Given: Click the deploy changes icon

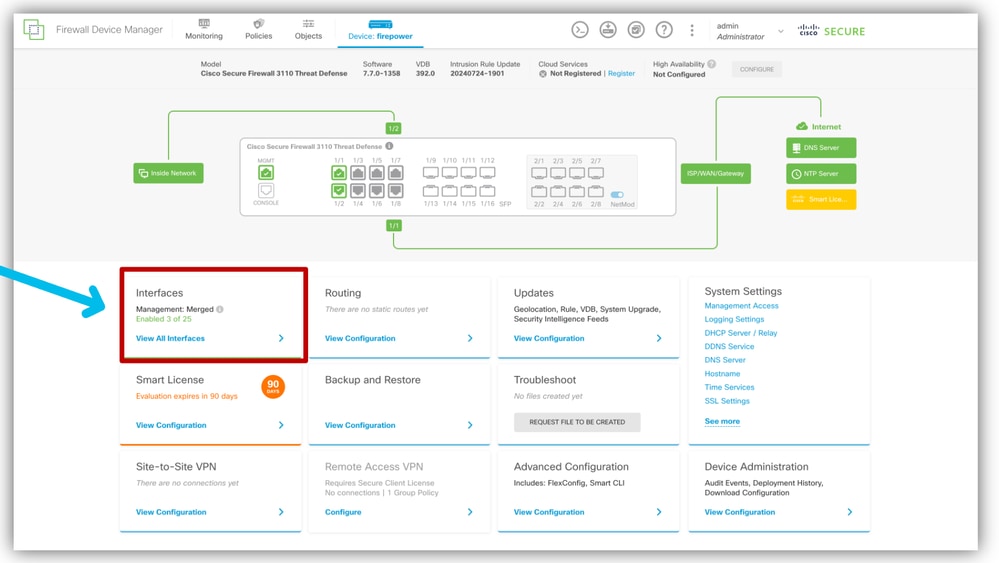Looking at the screenshot, I should (608, 29).
